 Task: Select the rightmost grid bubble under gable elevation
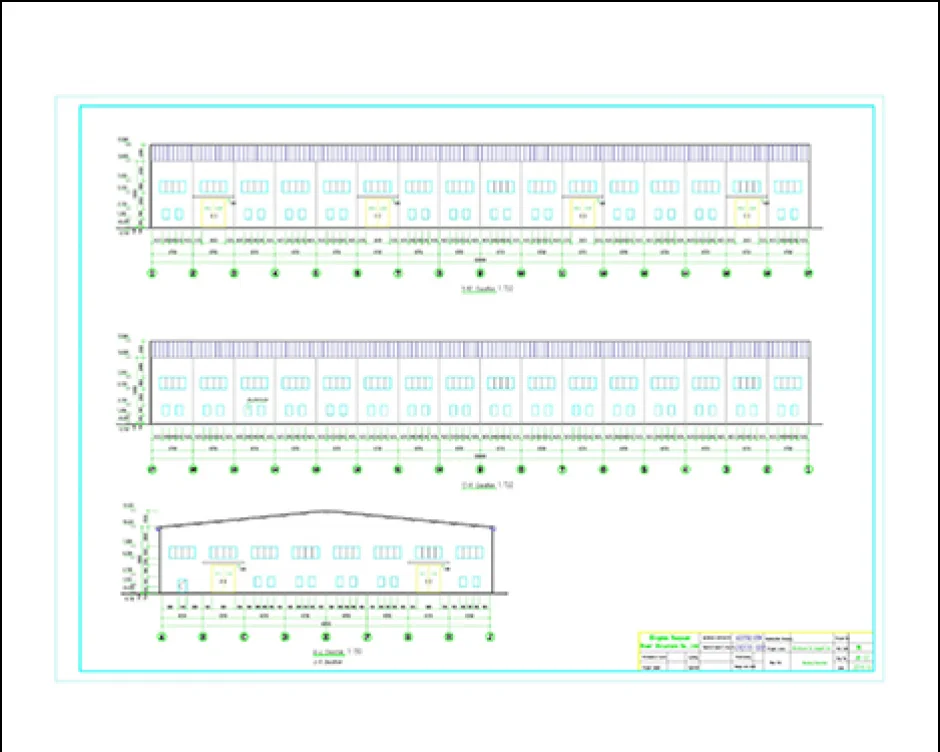pyautogui.click(x=490, y=636)
